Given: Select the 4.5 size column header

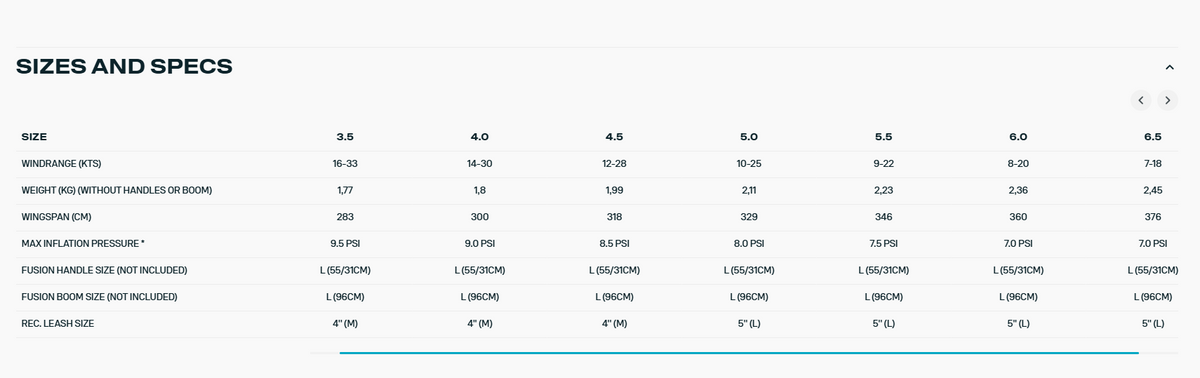Looking at the screenshot, I should coord(614,136).
